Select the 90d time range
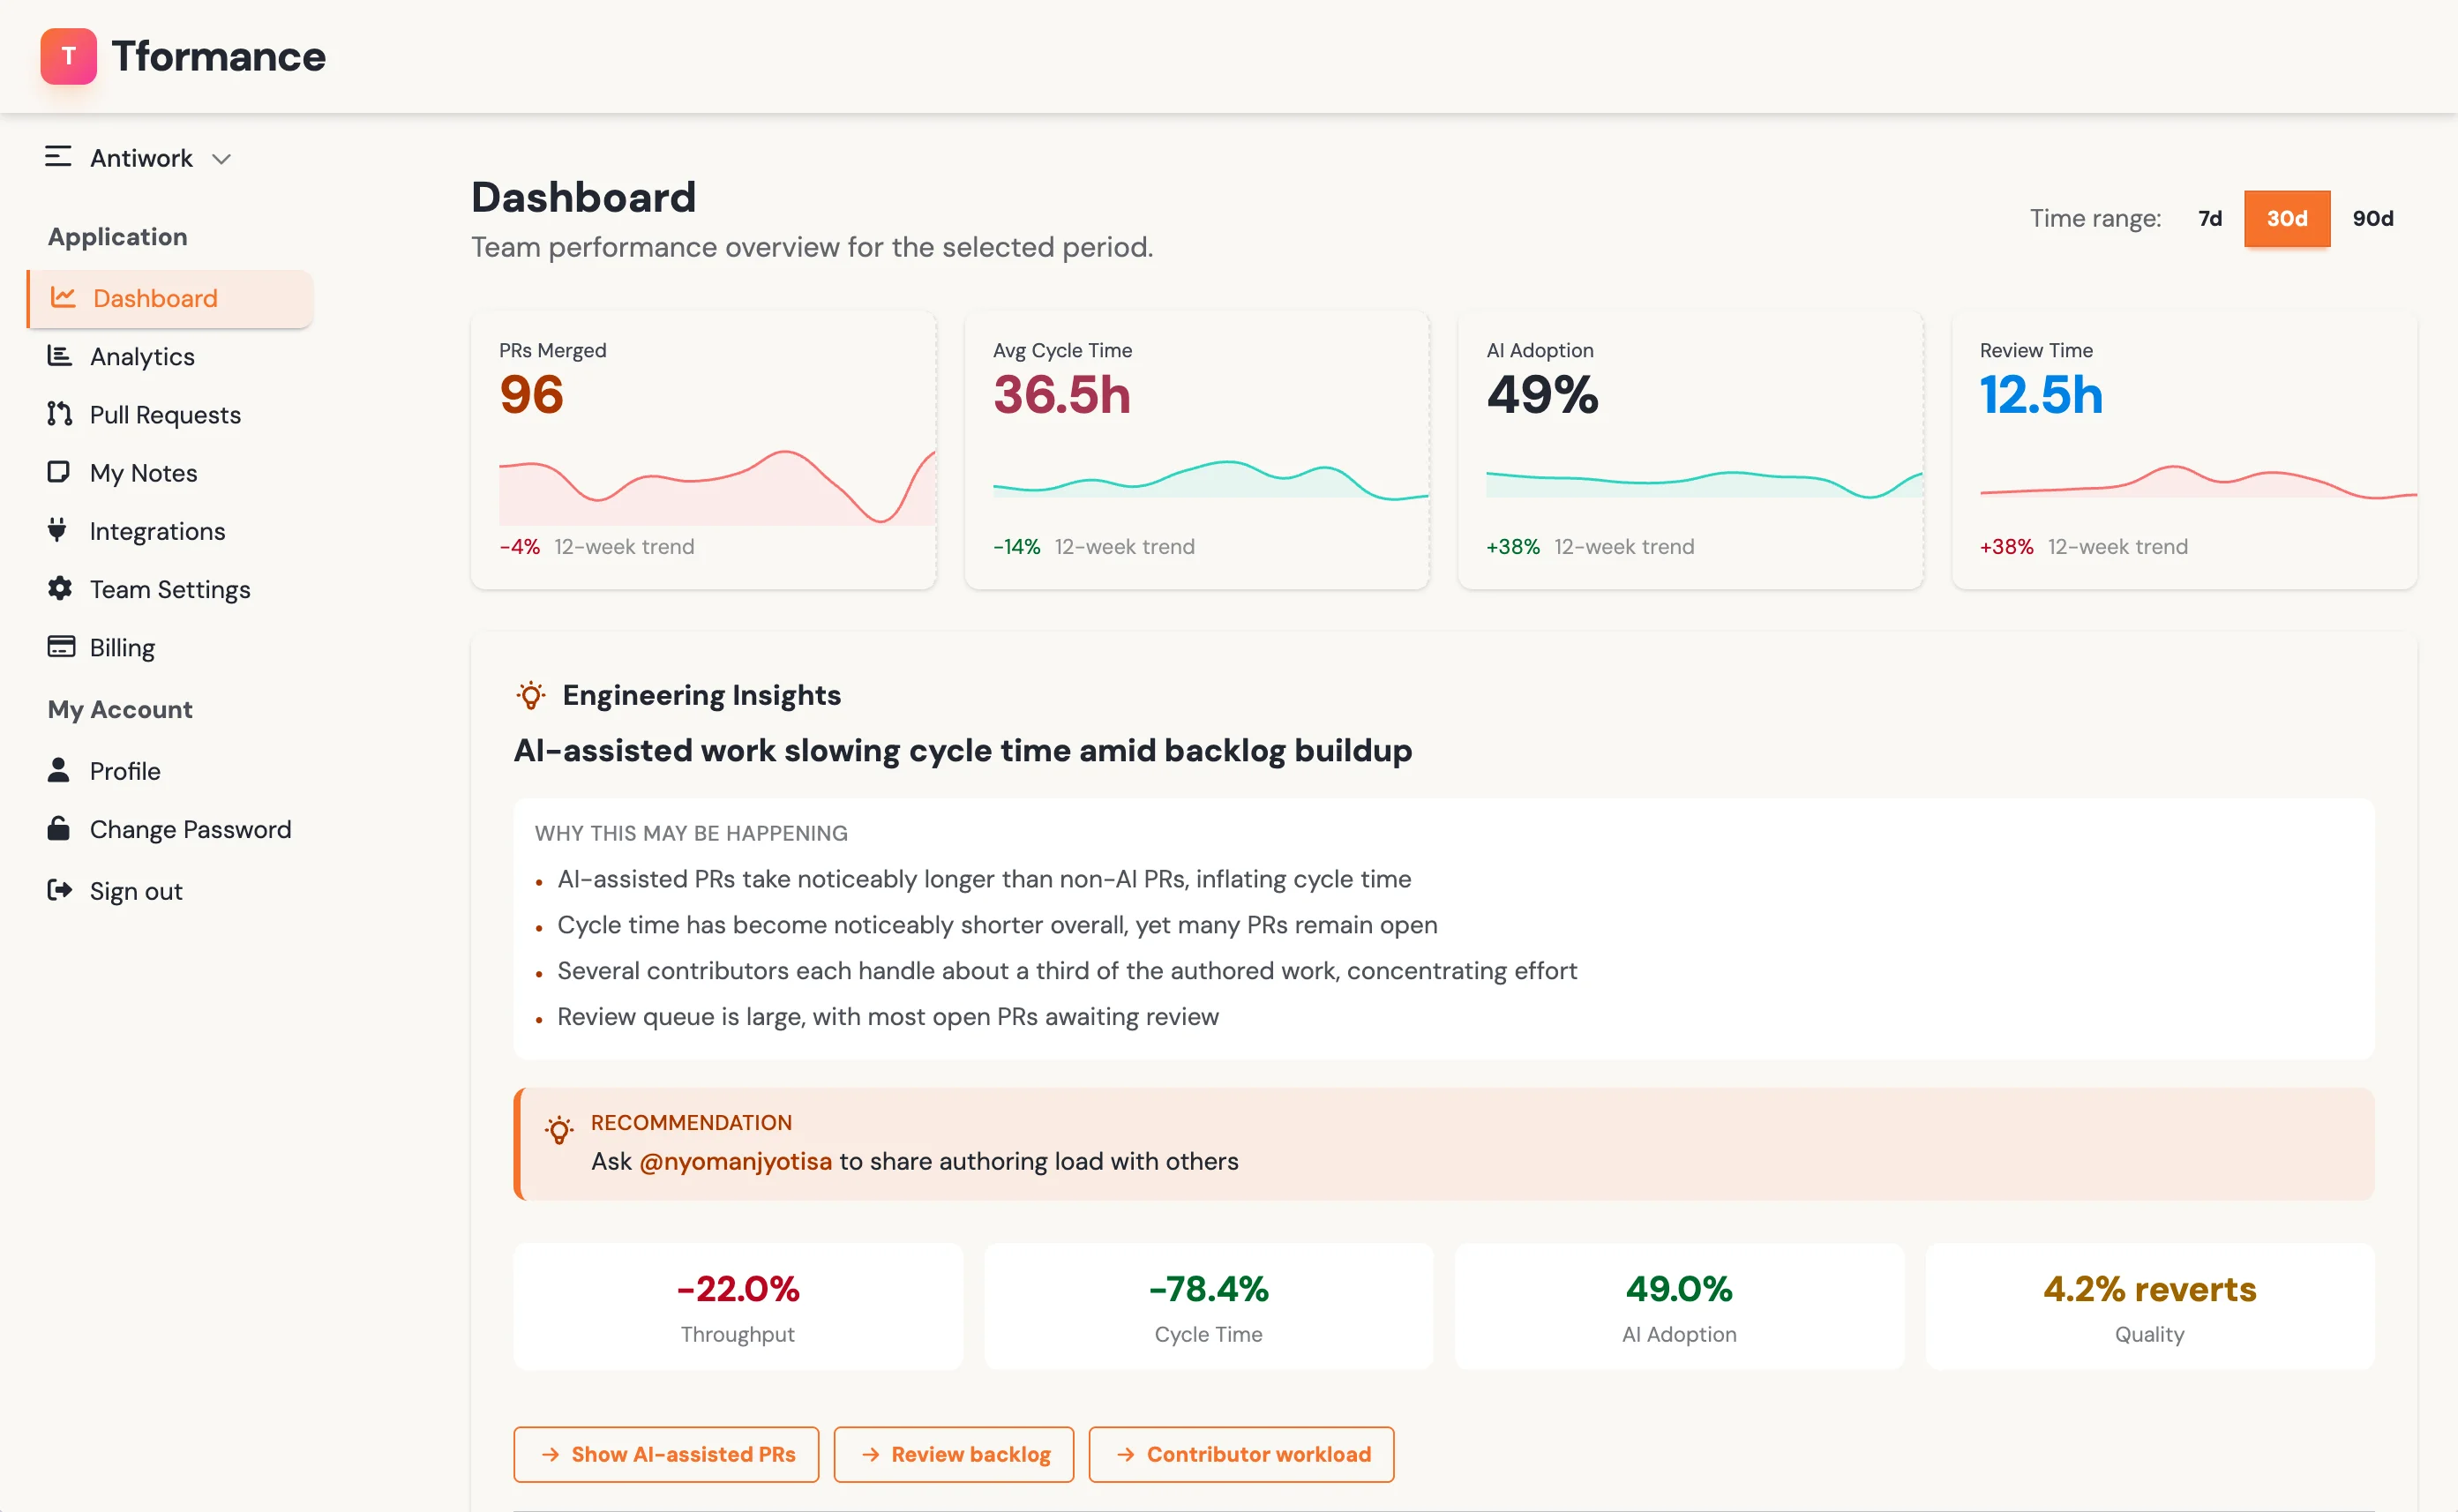Screen dimensions: 2458x1512 tap(2373, 218)
